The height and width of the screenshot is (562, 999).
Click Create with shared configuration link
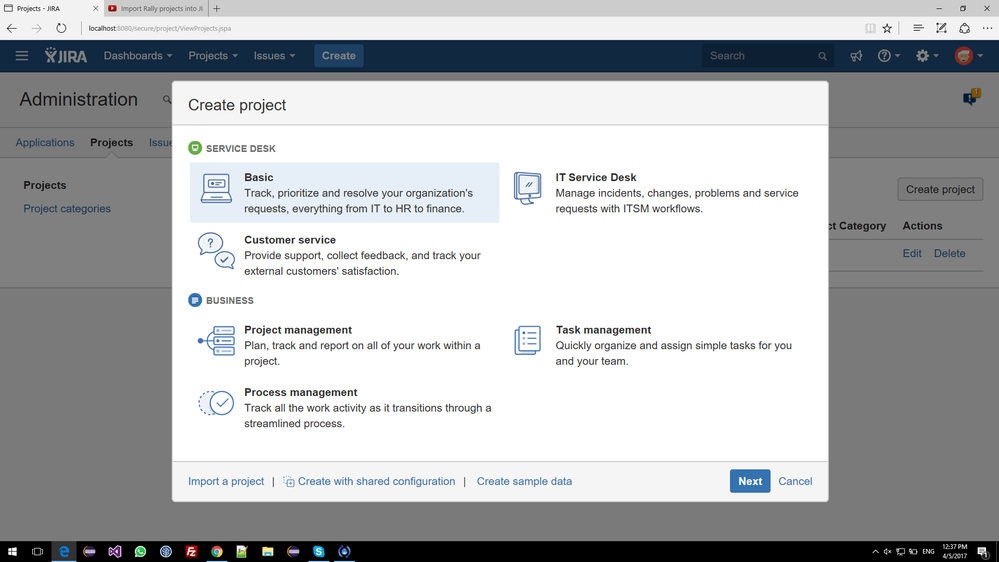[x=376, y=482]
